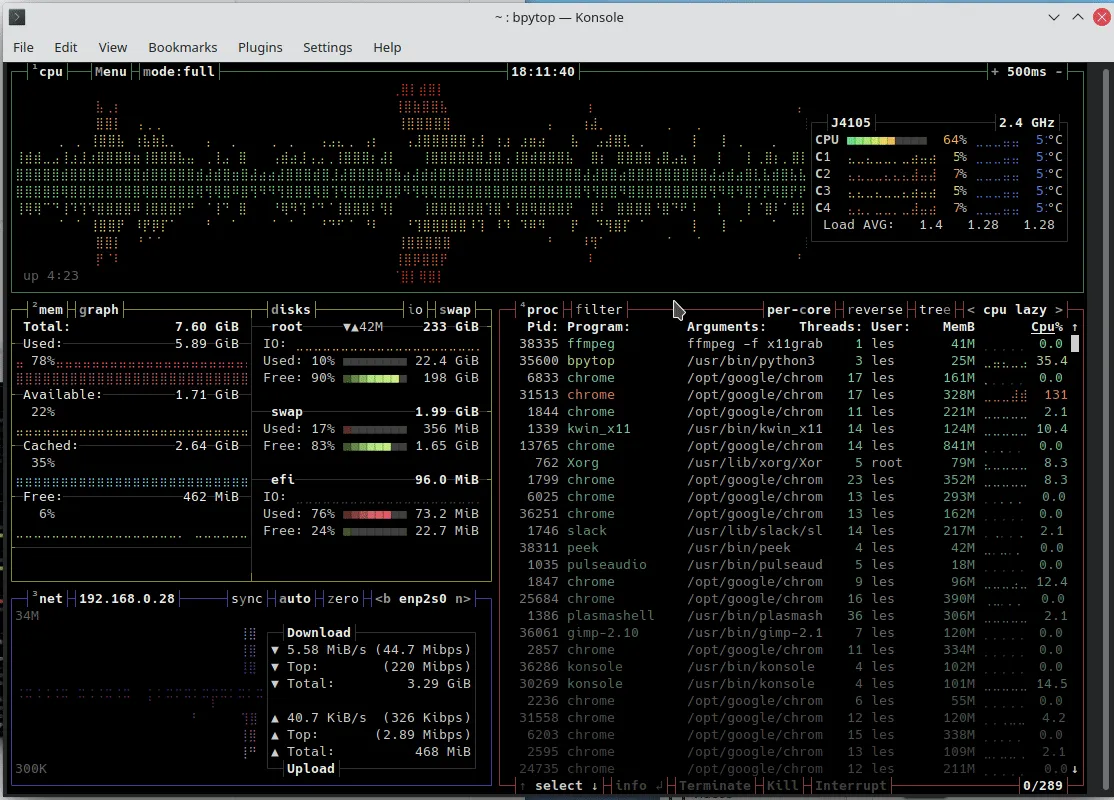
Task: Select the peek process row
Action: point(791,548)
